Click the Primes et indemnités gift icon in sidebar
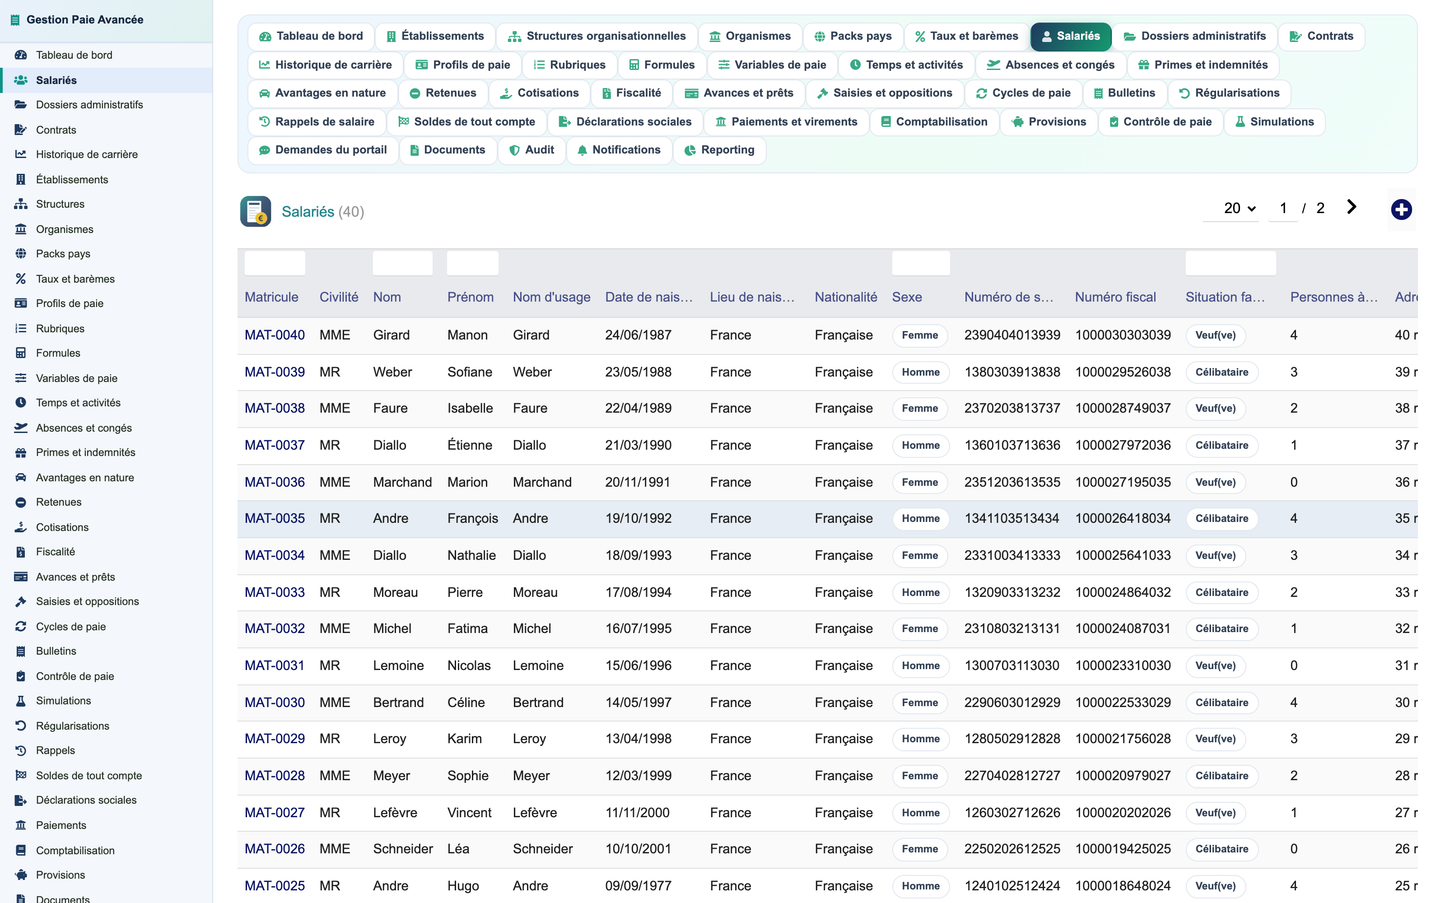This screenshot has width=1445, height=903. point(21,452)
